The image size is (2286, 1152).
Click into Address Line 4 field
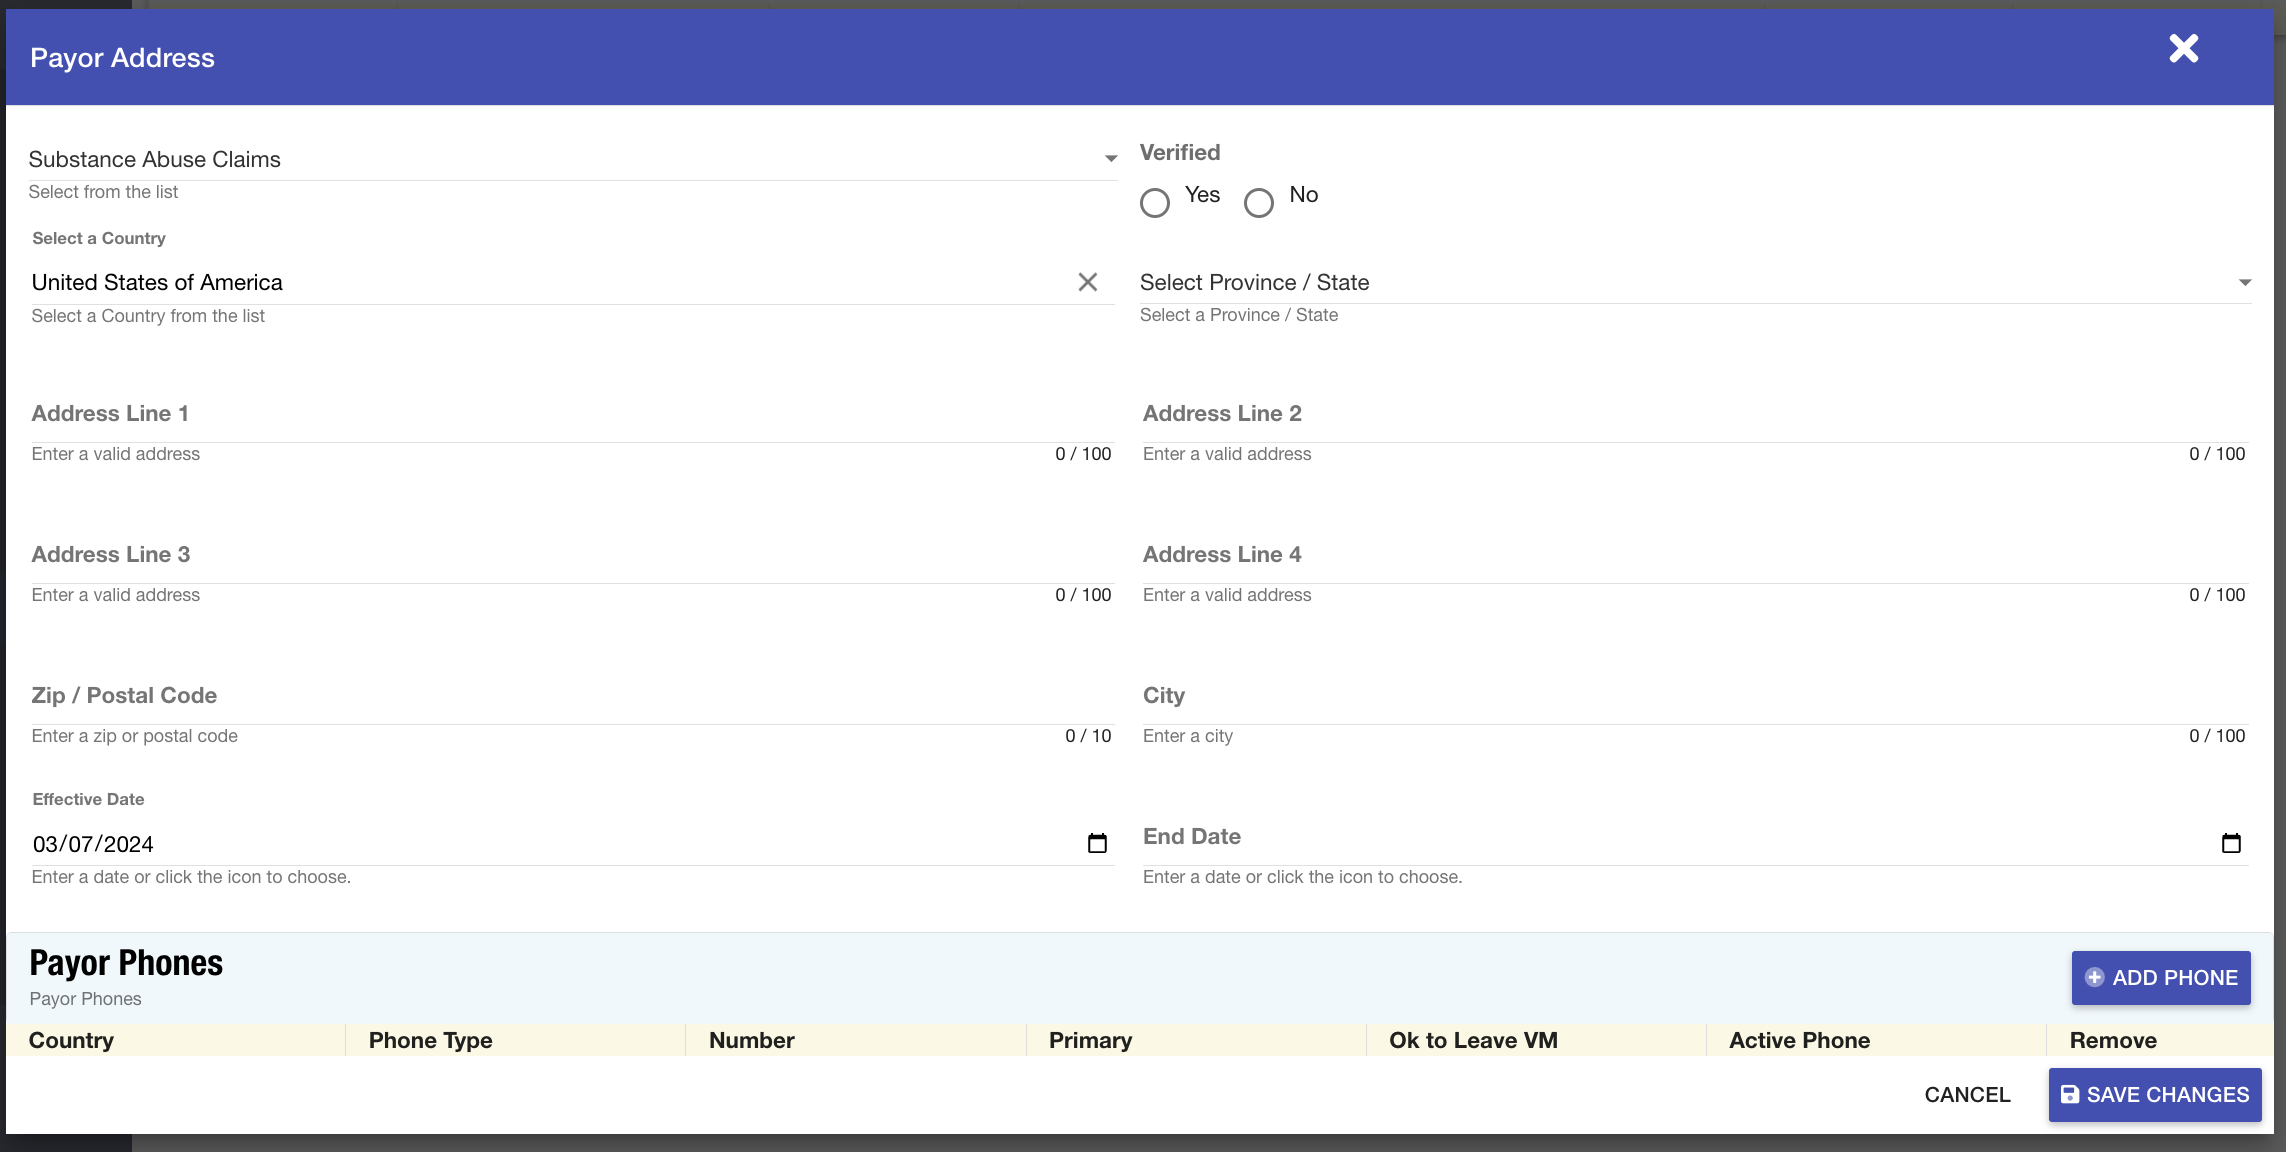[1694, 559]
